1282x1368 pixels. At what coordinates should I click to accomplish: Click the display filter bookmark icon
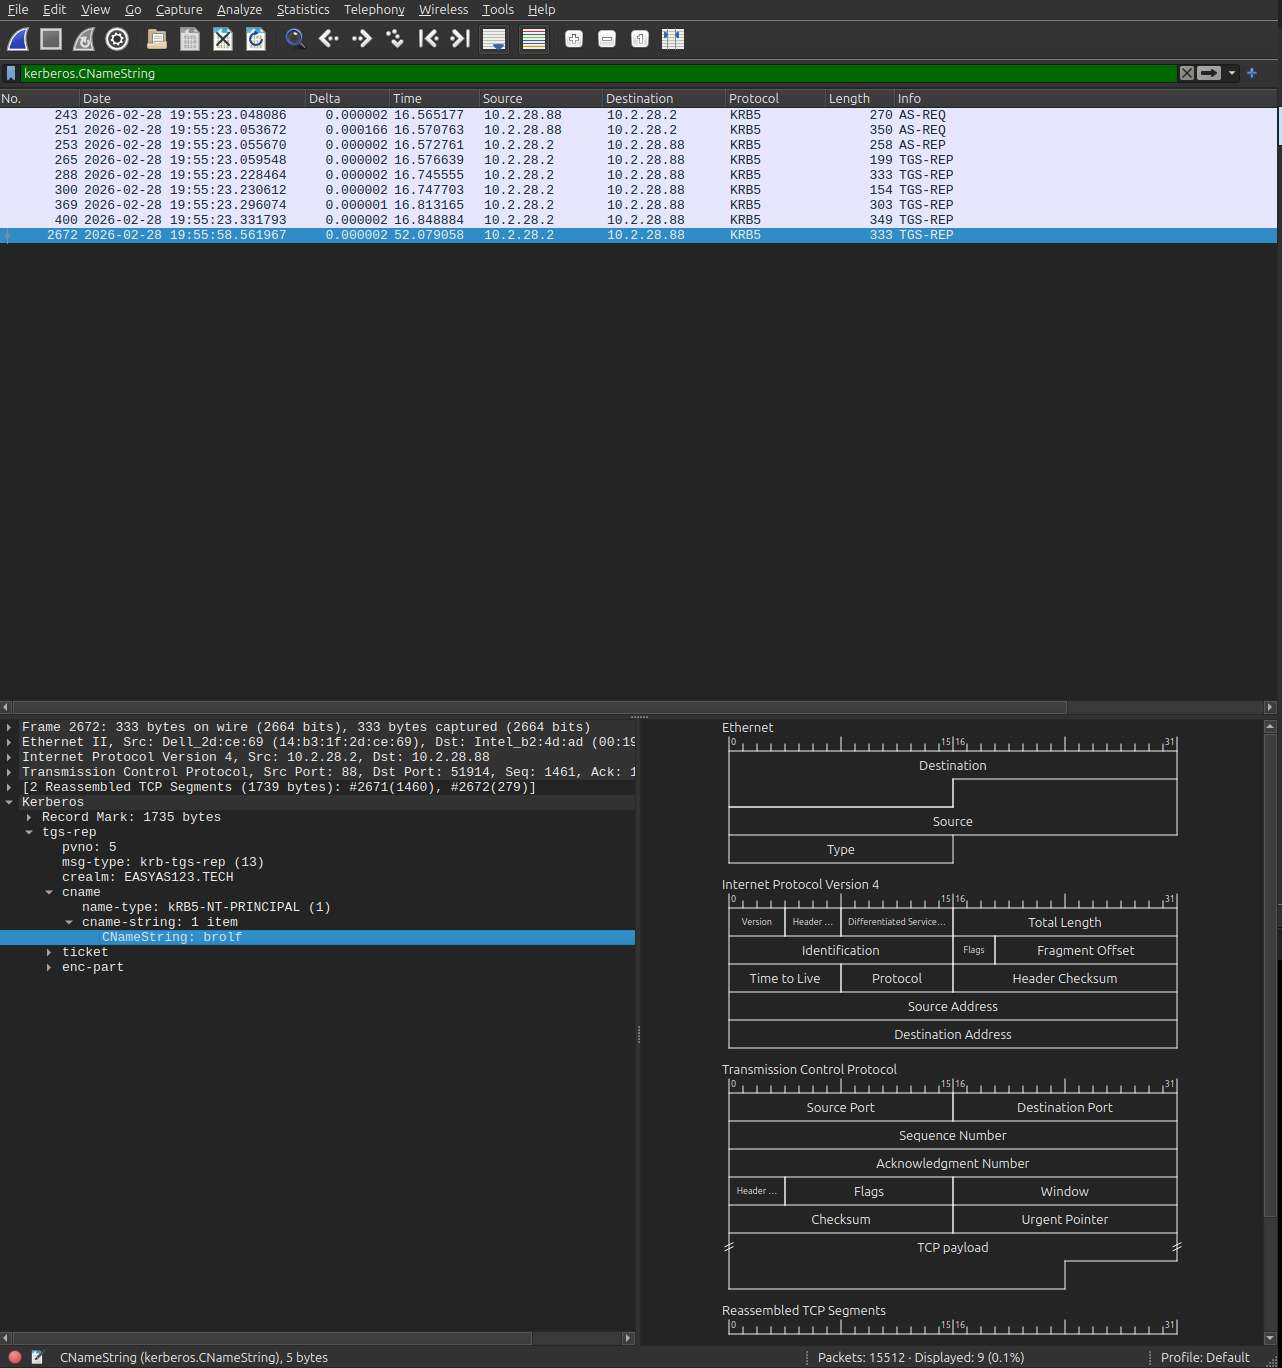tap(11, 73)
